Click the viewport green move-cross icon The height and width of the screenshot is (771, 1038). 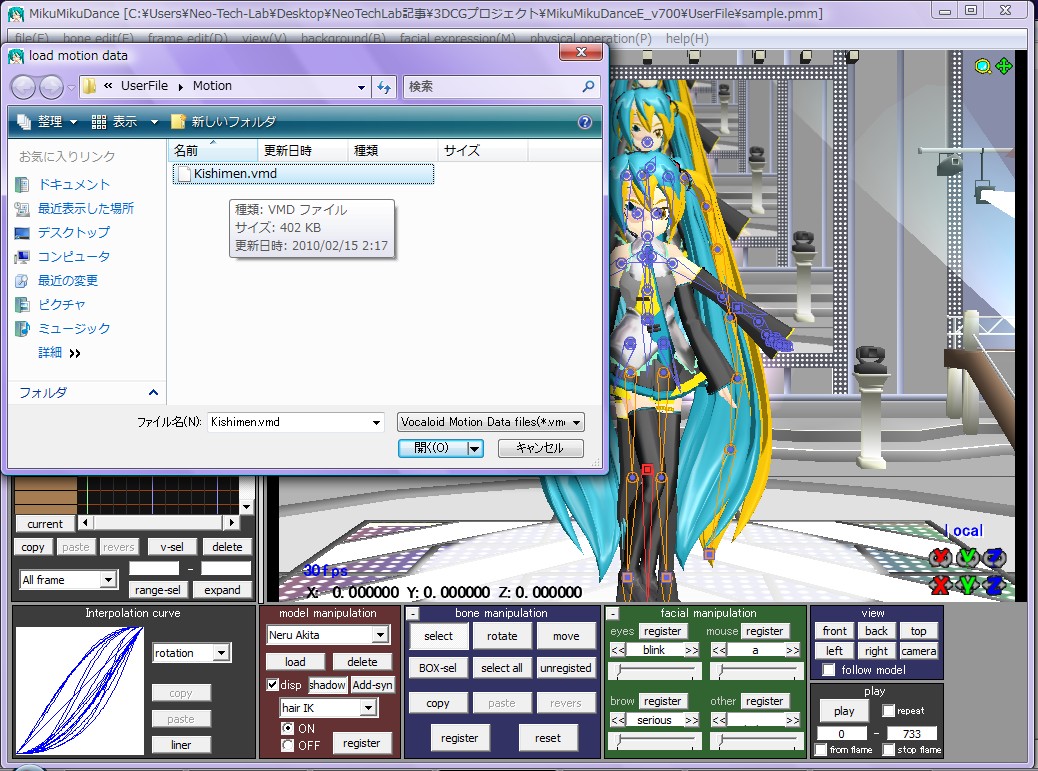point(1004,66)
